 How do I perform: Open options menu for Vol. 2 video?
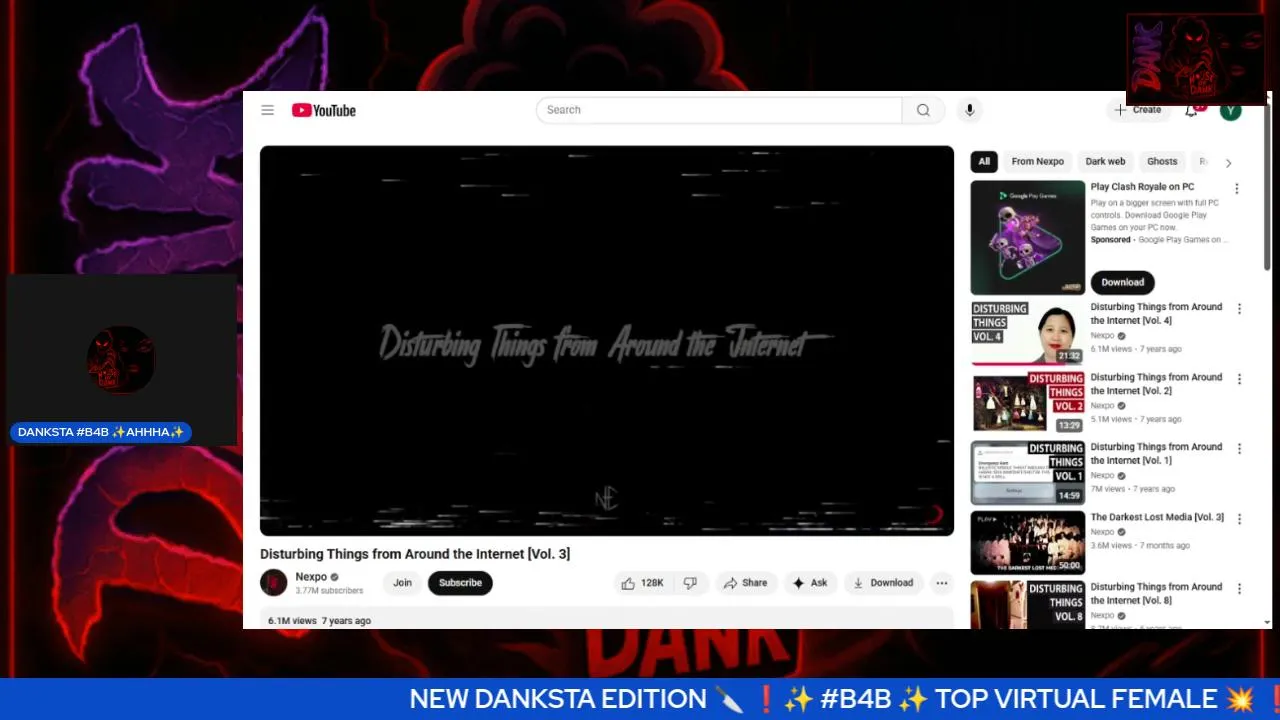(x=1239, y=379)
